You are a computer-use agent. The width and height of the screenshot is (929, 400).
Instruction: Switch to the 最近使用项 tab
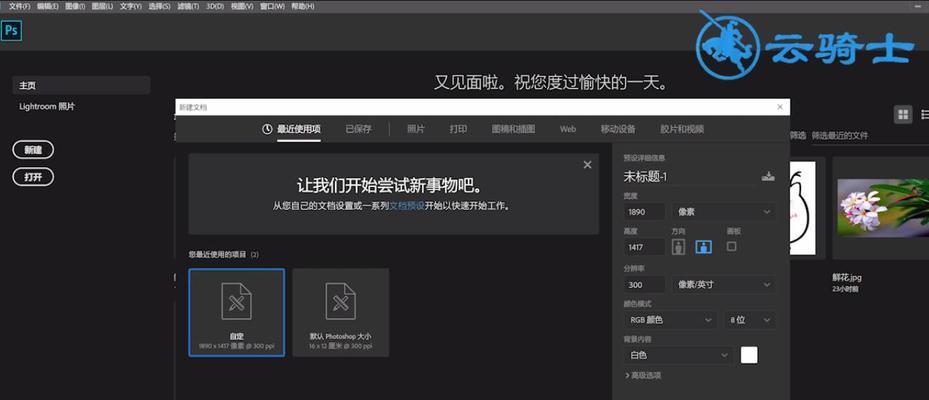[299, 129]
